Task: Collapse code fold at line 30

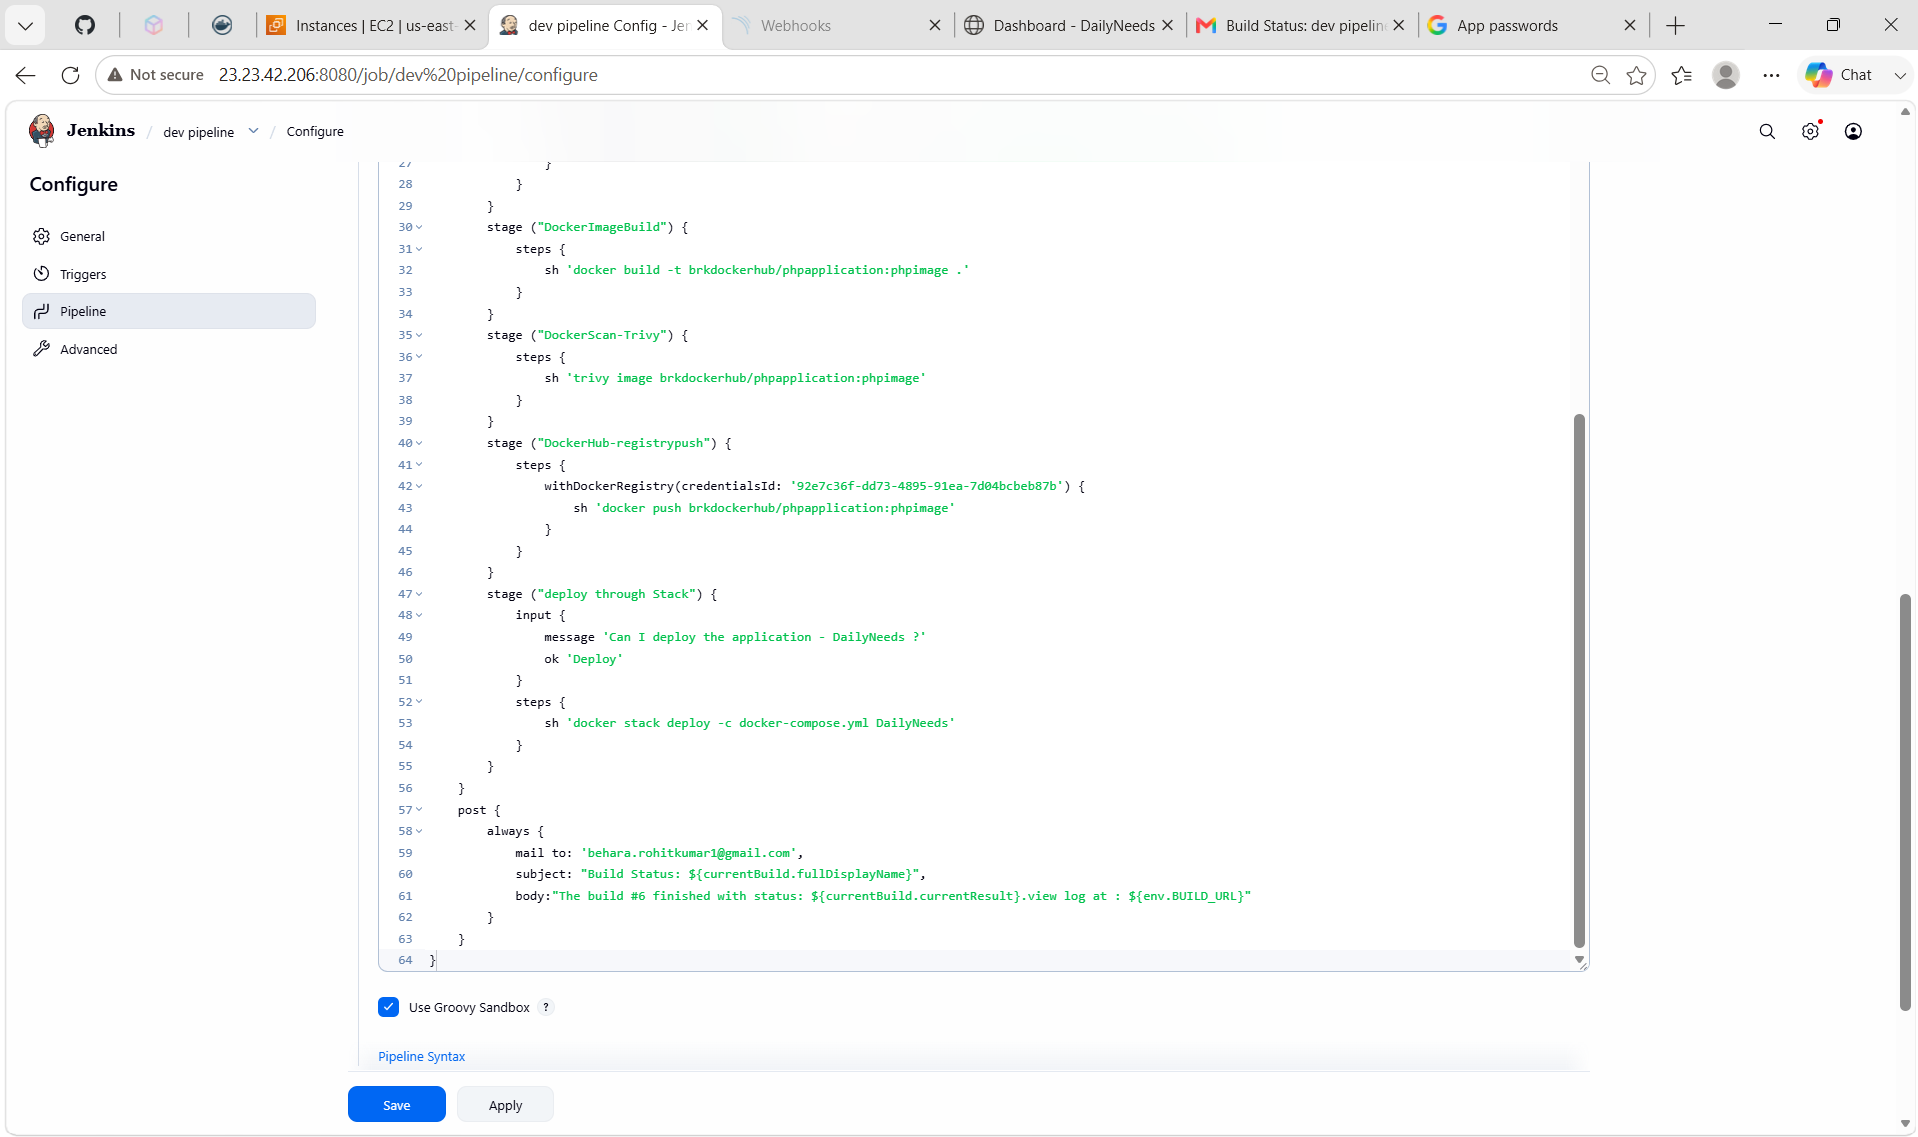Action: [419, 227]
